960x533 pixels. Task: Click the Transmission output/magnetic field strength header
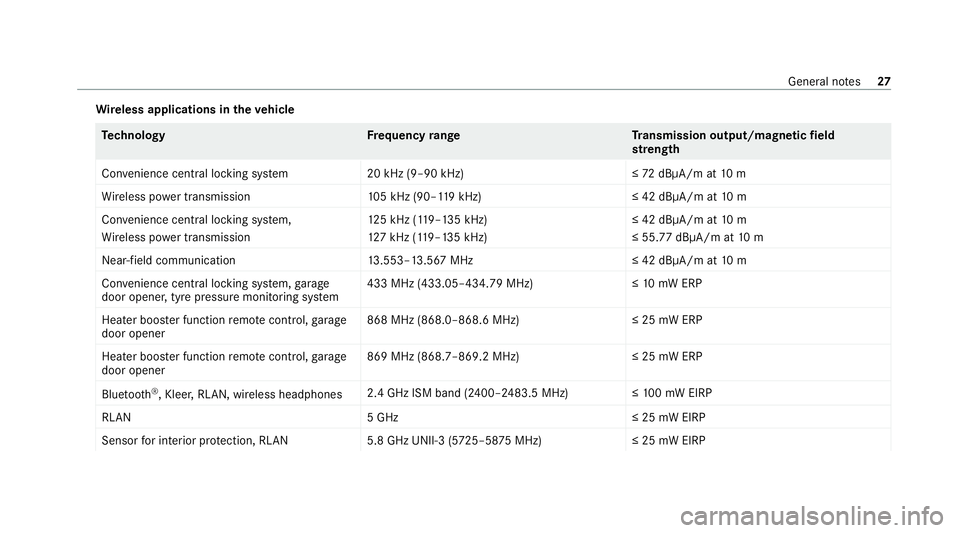click(733, 142)
